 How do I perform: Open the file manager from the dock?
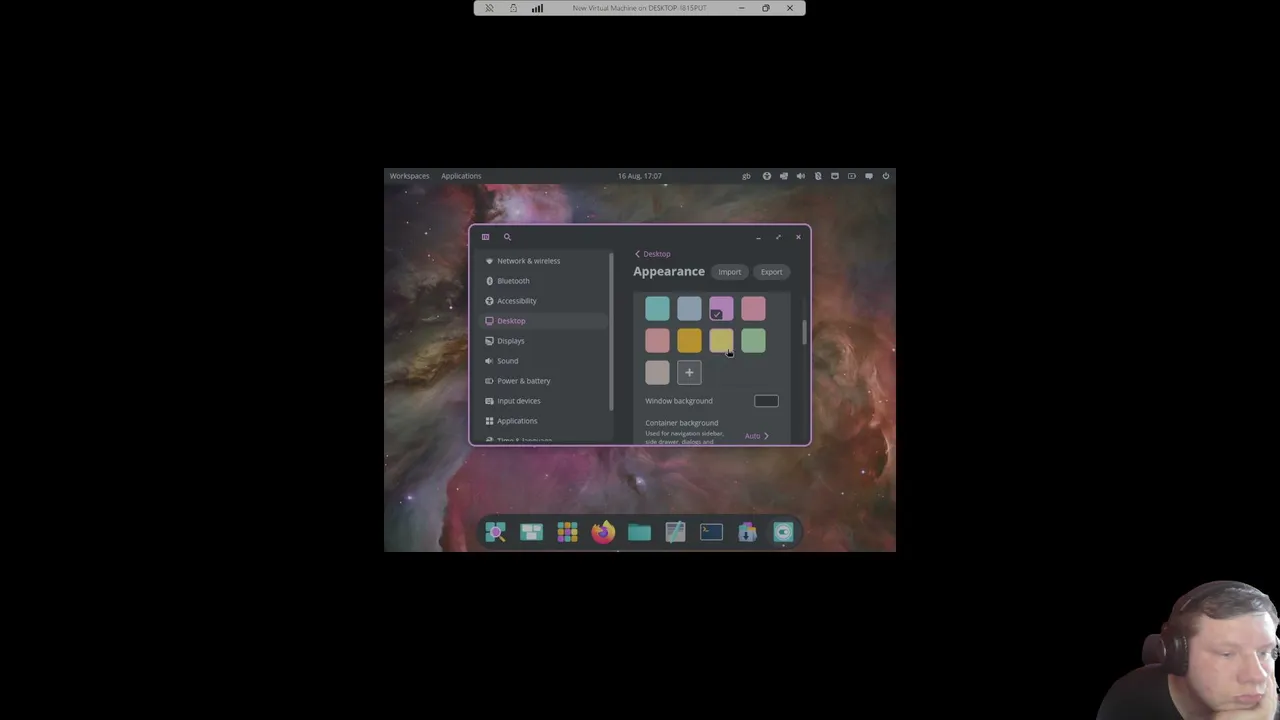click(639, 532)
